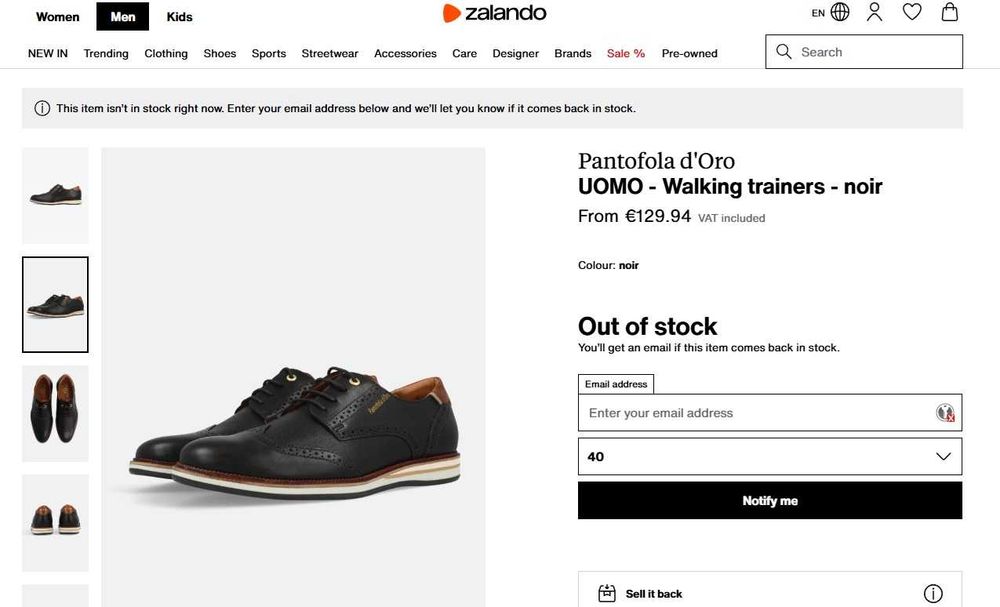Image resolution: width=1000 pixels, height=607 pixels.
Task: Switch to the Kids tab
Action: 180,17
